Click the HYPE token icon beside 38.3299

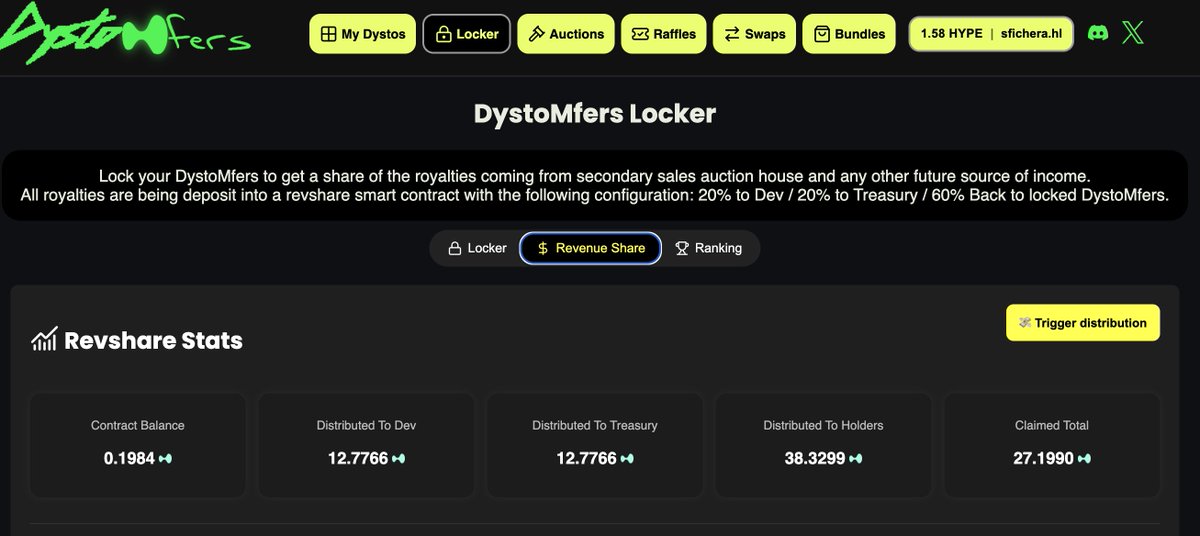click(856, 459)
